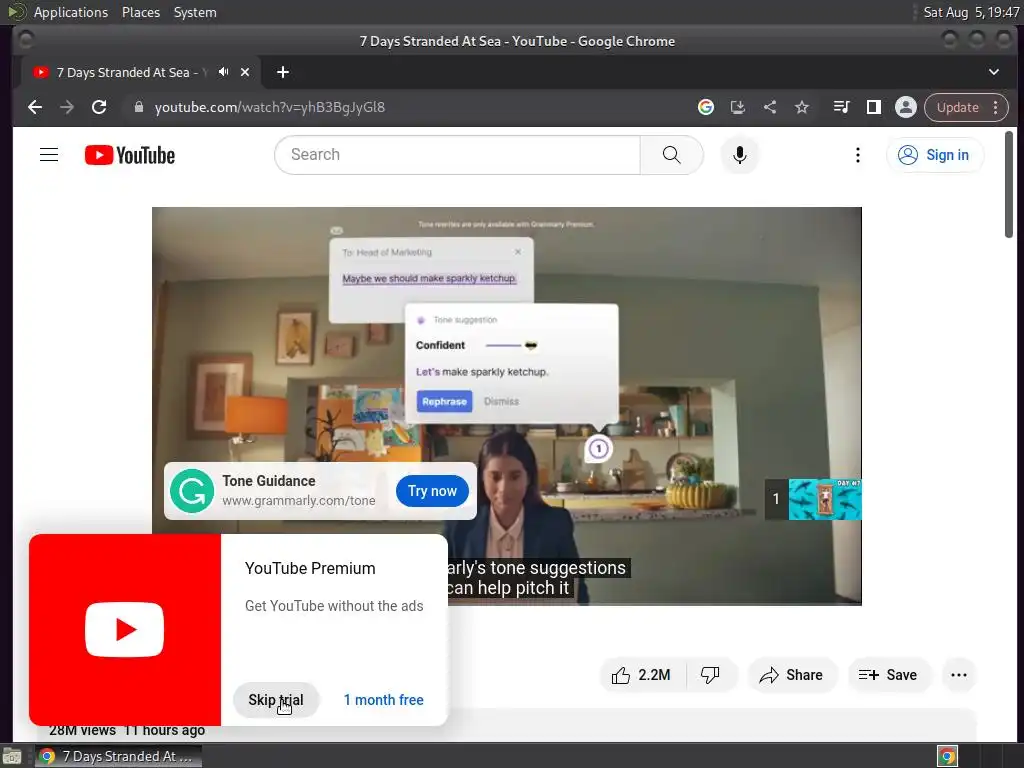This screenshot has width=1024, height=768.
Task: Click Skip trial in the Premium popup
Action: [276, 699]
